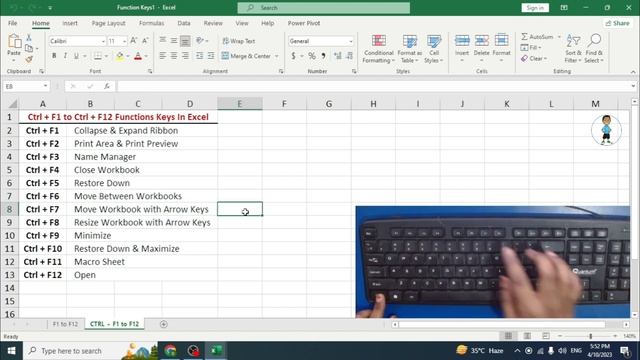
Task: Click the Share button
Action: coord(618,23)
